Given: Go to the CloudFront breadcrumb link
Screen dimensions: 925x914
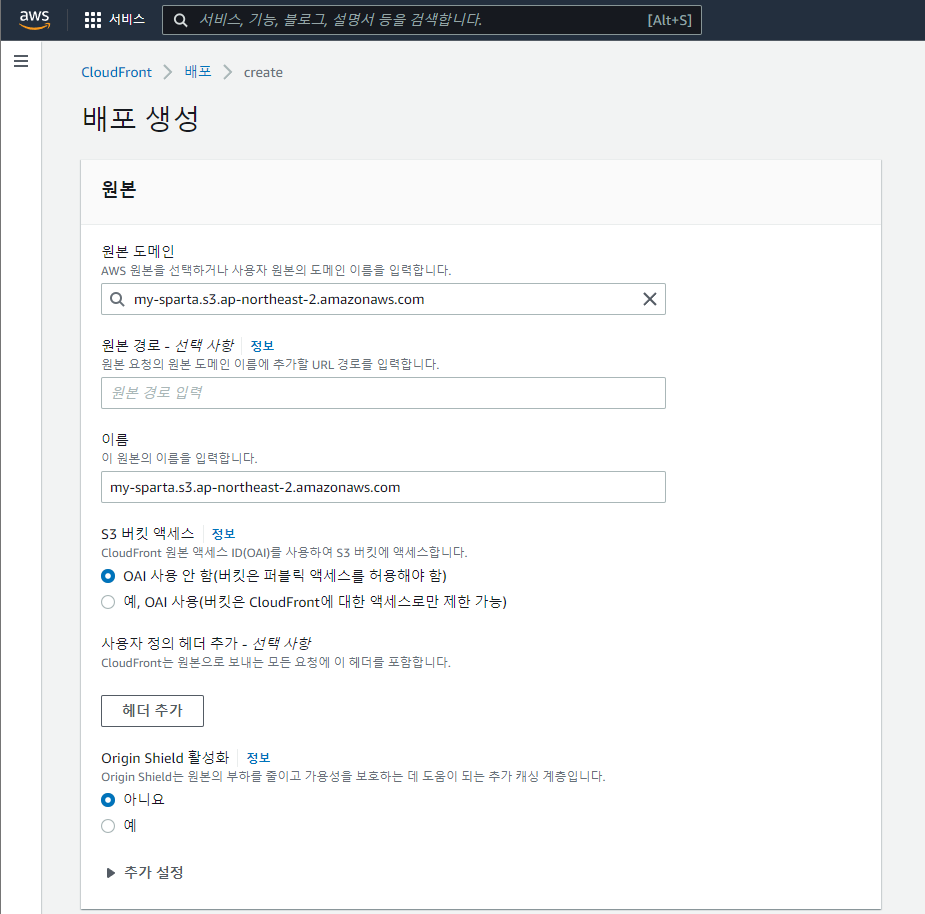Looking at the screenshot, I should pyautogui.click(x=116, y=72).
